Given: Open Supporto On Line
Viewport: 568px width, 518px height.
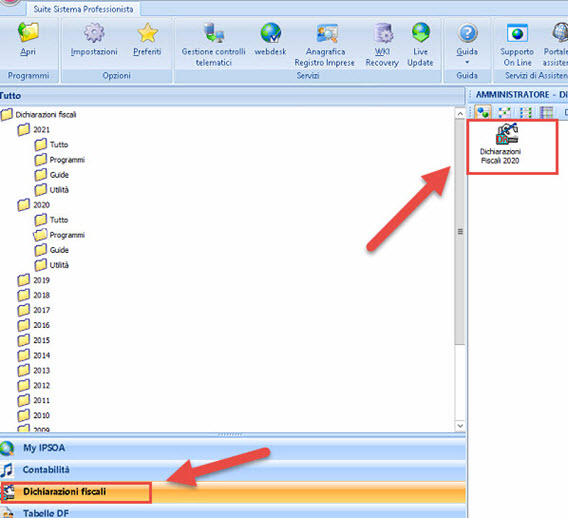Looking at the screenshot, I should click(517, 44).
